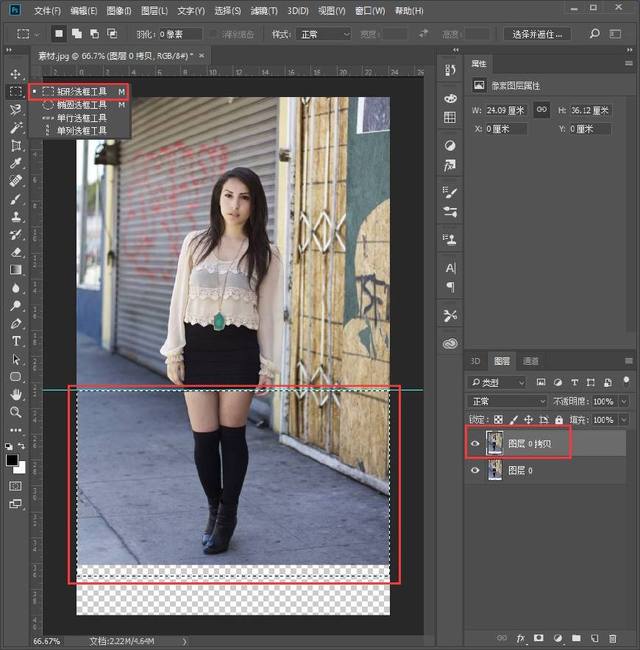
Task: Open the opacity 100% dropdown arrow
Action: [x=624, y=401]
